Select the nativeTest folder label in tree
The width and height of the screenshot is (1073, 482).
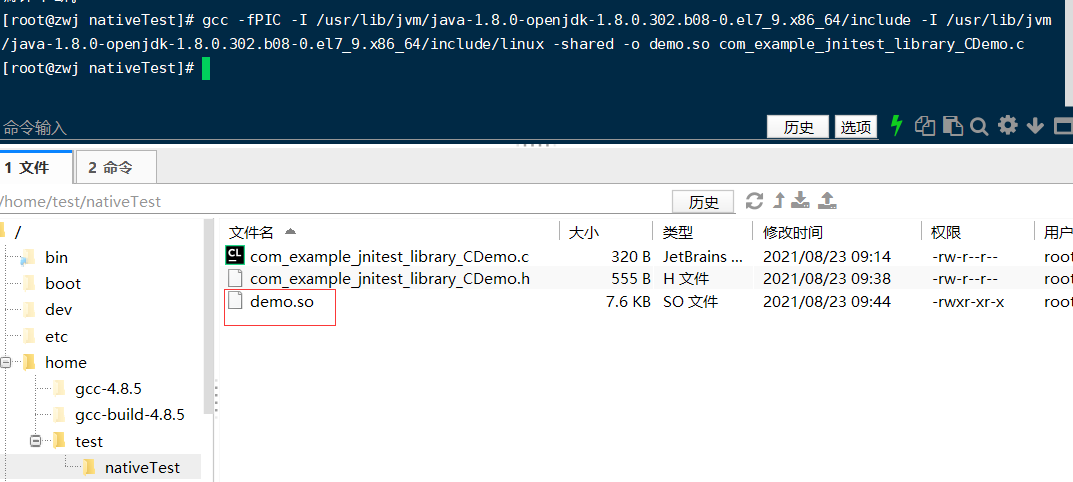tap(142, 468)
